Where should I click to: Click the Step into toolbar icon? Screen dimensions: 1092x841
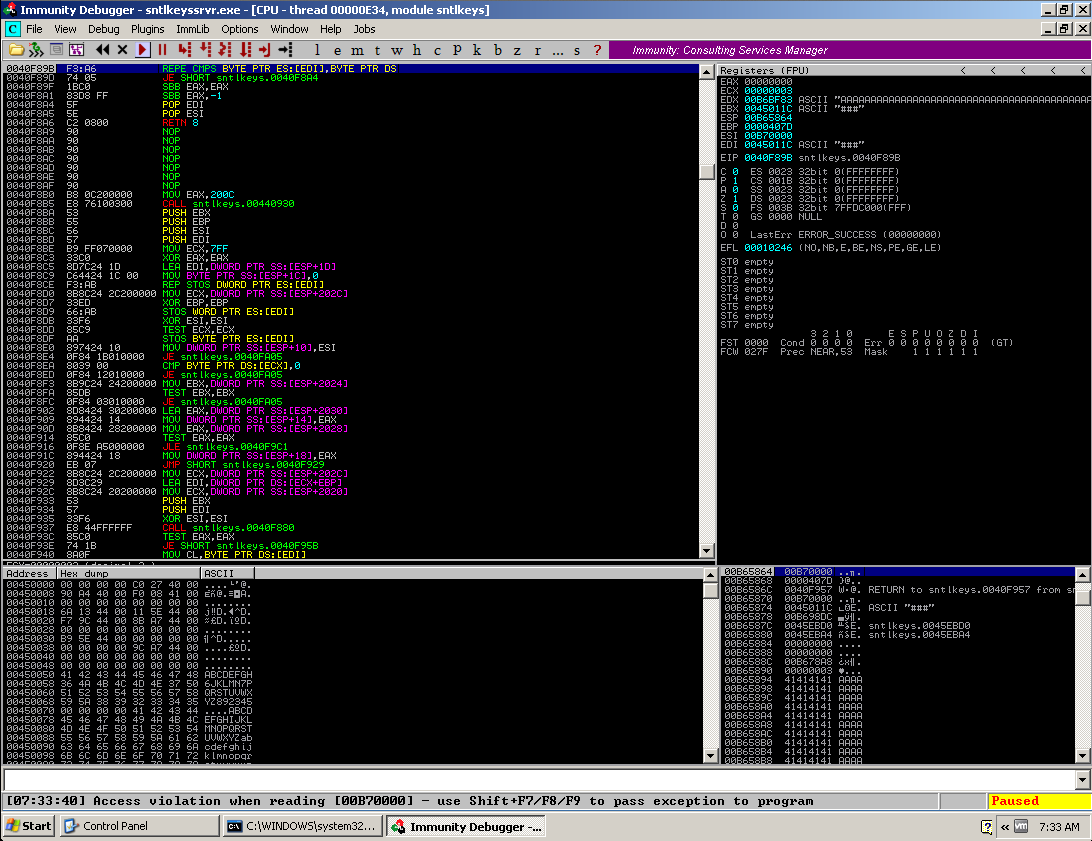tap(184, 49)
